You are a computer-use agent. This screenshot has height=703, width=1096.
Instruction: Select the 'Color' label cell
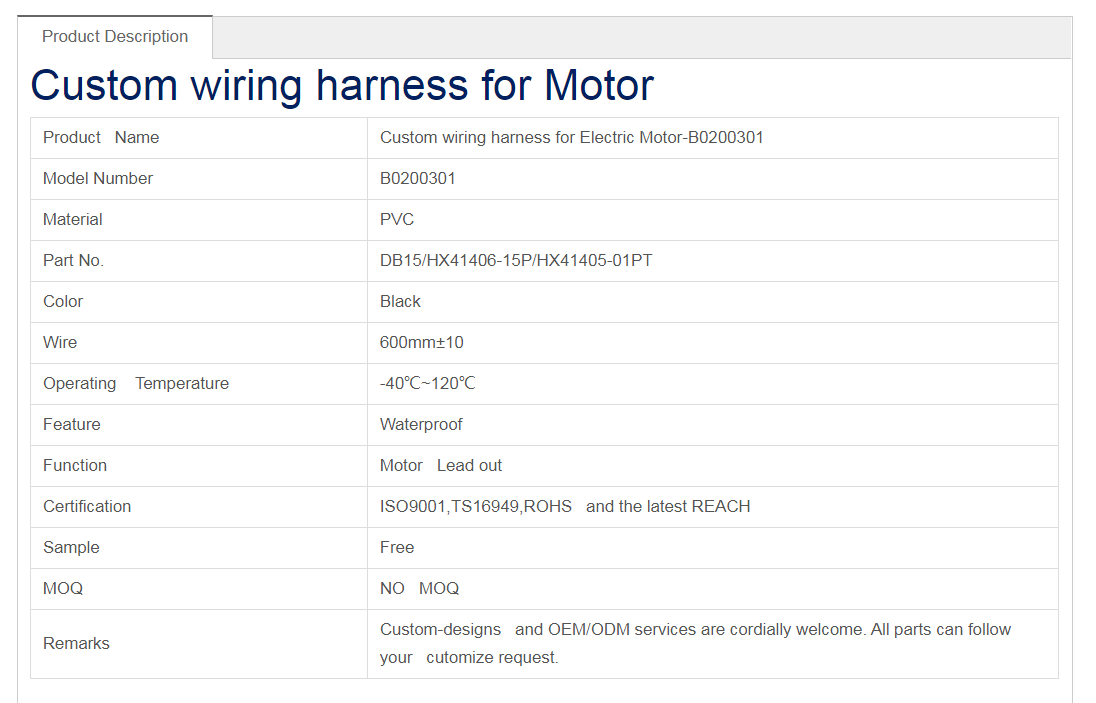(x=63, y=302)
